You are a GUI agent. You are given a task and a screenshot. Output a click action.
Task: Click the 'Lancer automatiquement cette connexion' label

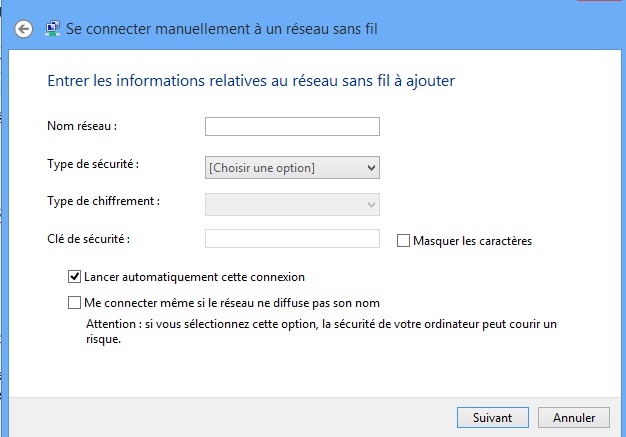pyautogui.click(x=194, y=277)
